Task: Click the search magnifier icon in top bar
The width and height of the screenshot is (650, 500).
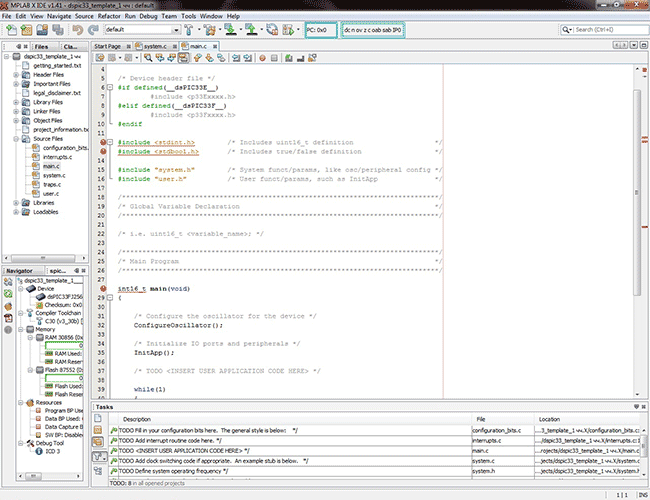Action: click(566, 30)
